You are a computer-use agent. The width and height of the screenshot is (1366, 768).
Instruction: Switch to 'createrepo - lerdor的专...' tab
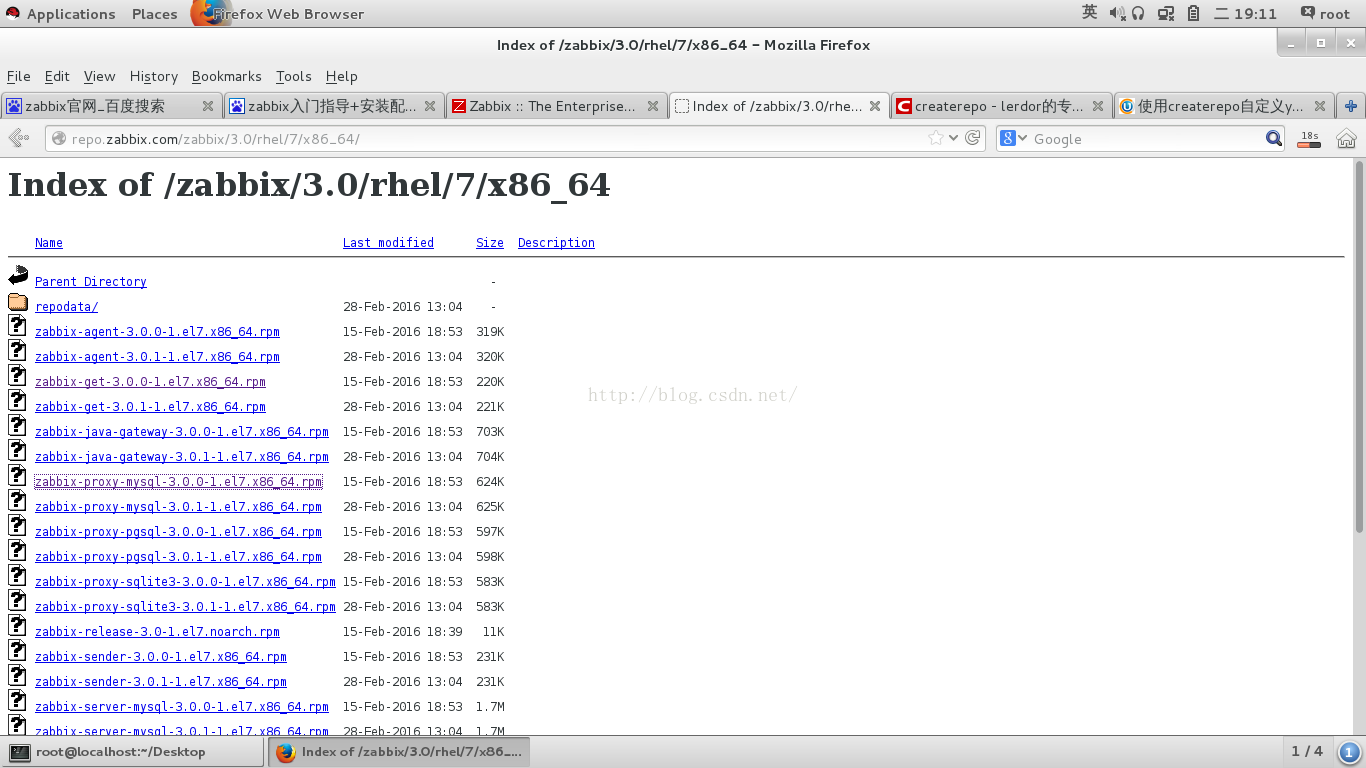(1001, 106)
